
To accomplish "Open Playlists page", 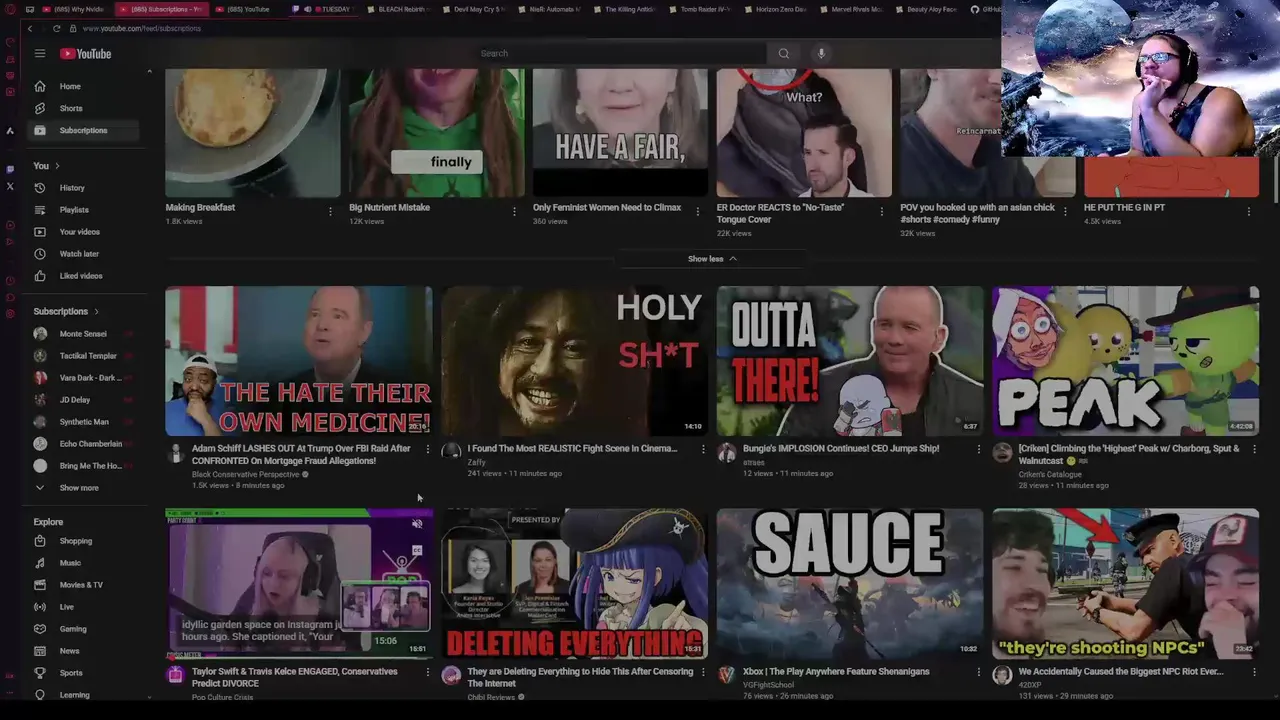I will (84, 210).
